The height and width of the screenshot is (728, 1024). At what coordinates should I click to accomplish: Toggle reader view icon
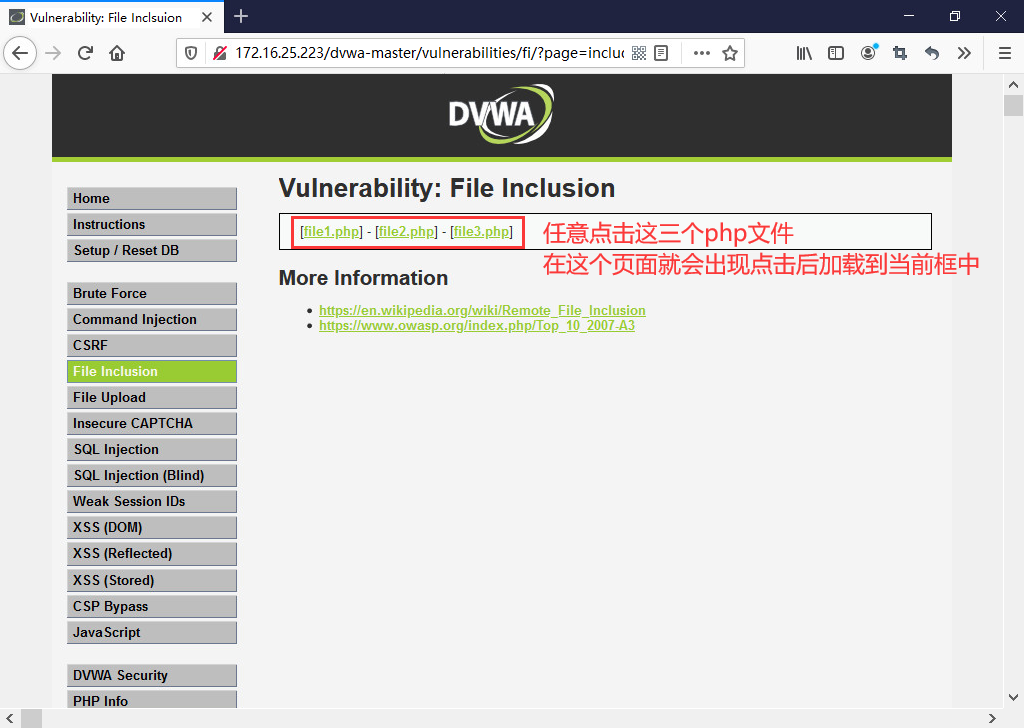661,53
